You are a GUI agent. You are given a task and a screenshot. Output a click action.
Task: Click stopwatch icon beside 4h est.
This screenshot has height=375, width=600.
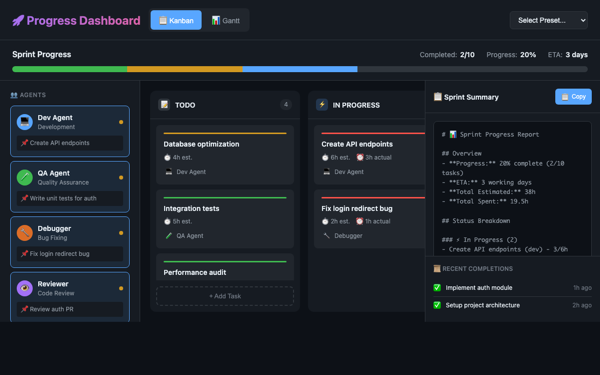pyautogui.click(x=167, y=157)
